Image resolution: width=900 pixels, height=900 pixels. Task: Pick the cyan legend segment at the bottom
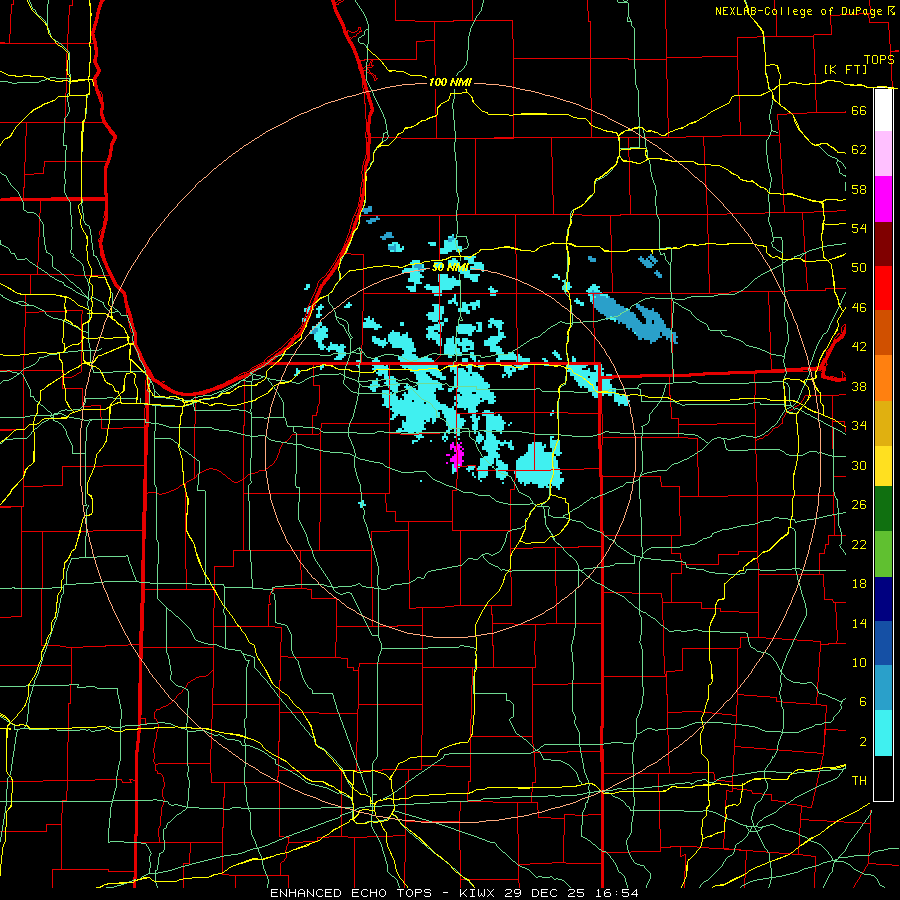(x=883, y=733)
